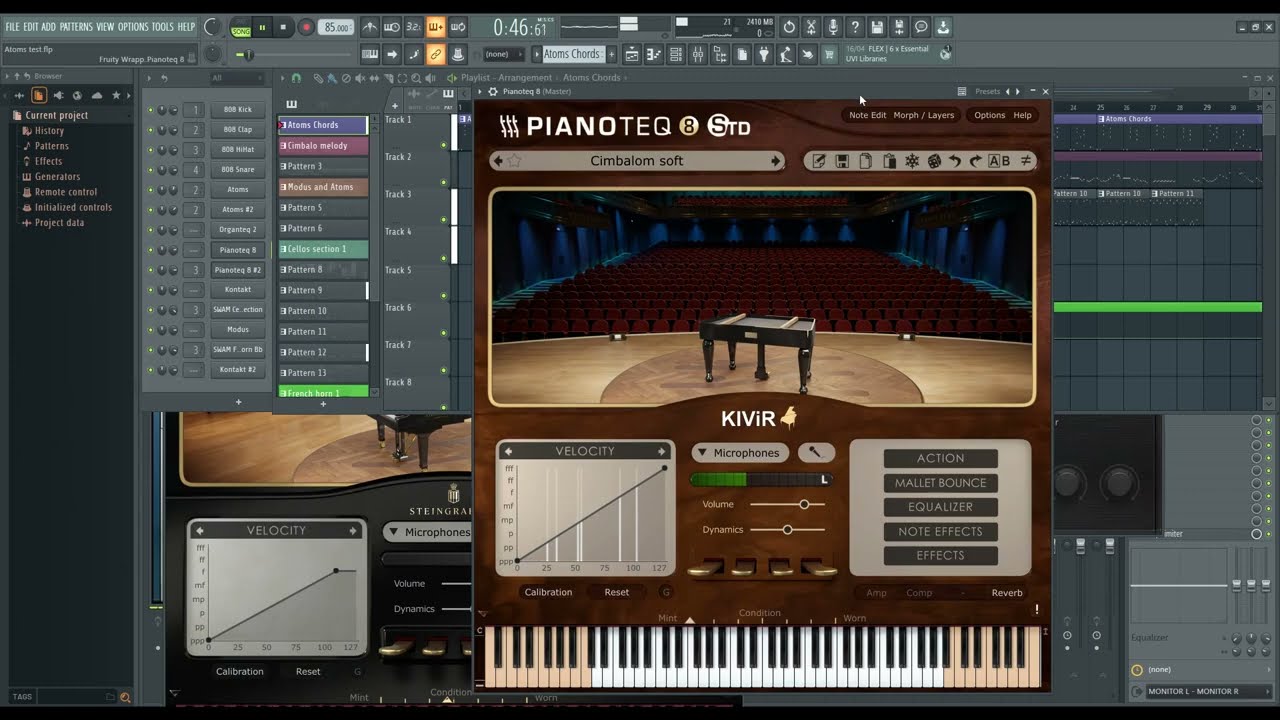Switch Velocity panel to next curve arrow
The height and width of the screenshot is (720, 1280).
click(662, 451)
